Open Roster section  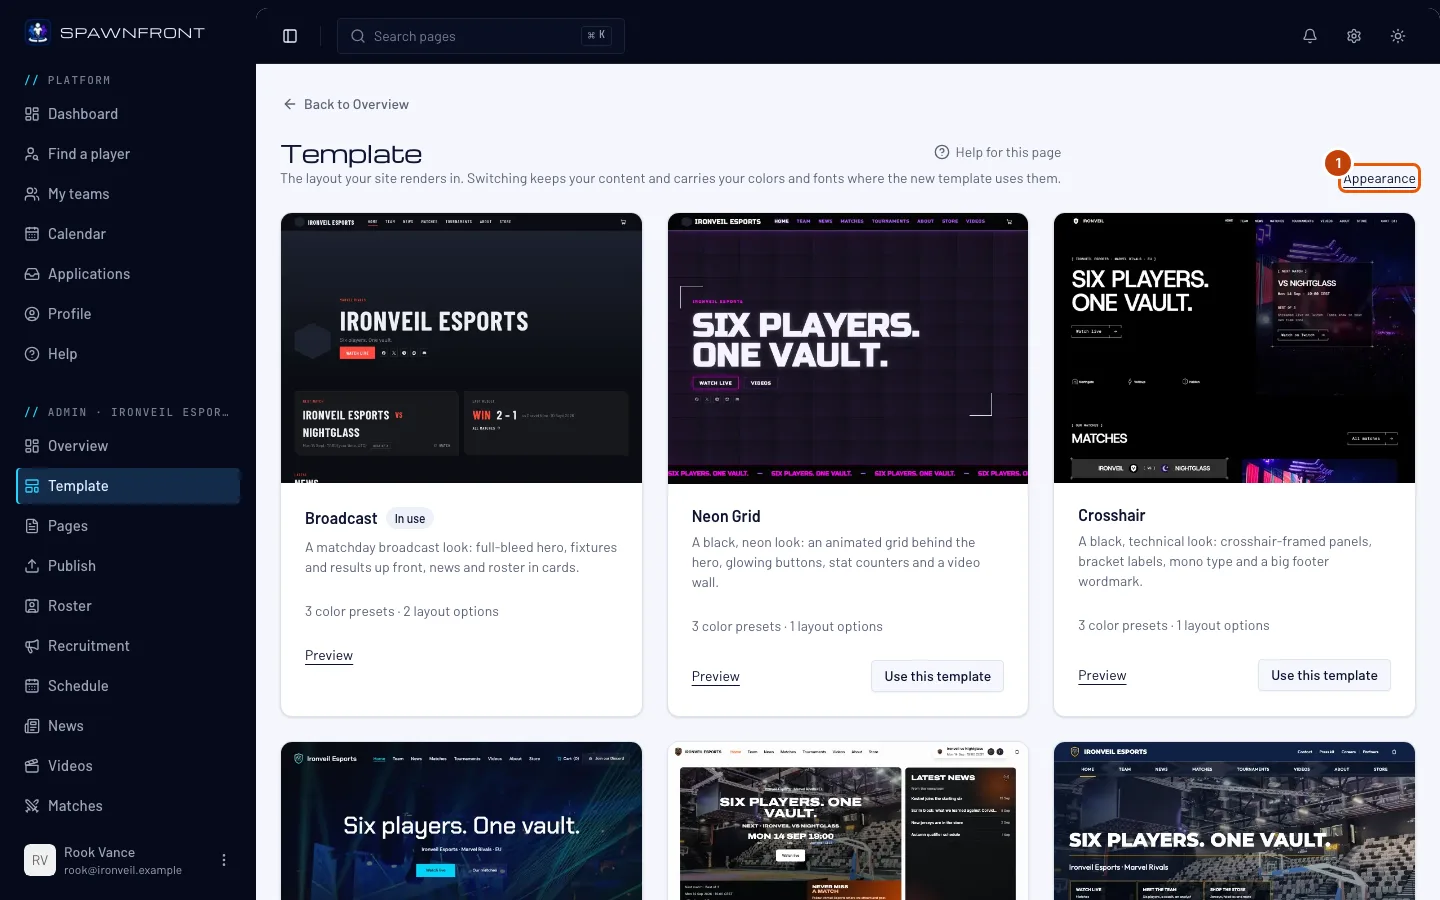coord(128,606)
